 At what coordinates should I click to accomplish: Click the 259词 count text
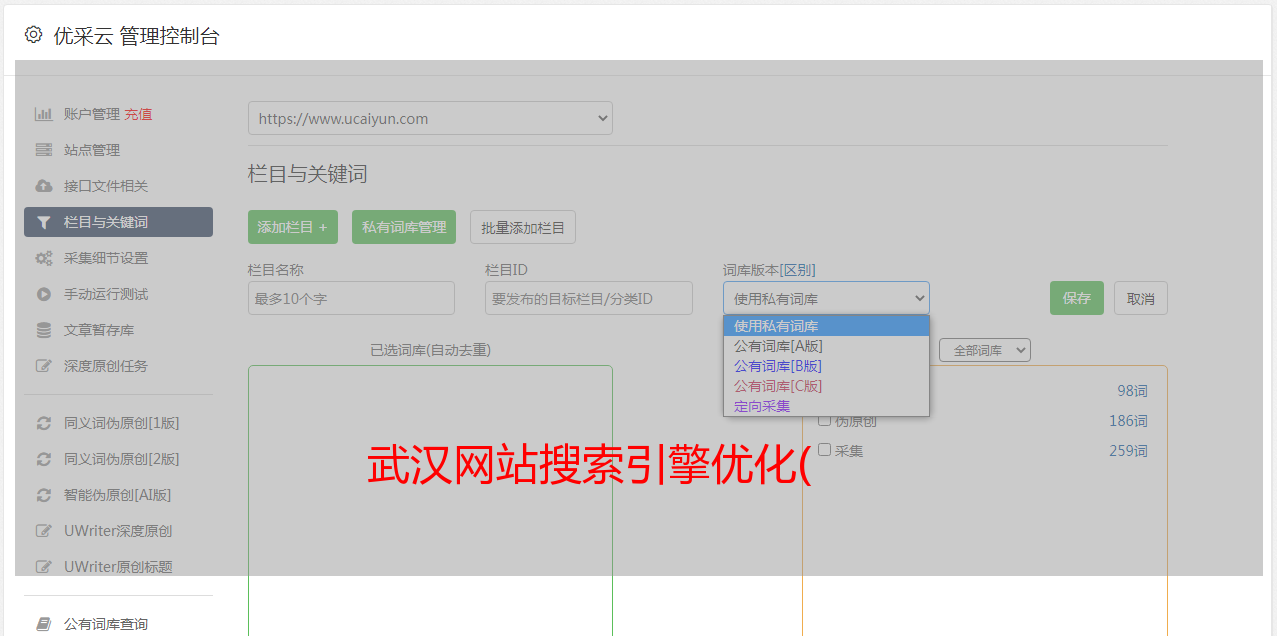pos(1128,451)
